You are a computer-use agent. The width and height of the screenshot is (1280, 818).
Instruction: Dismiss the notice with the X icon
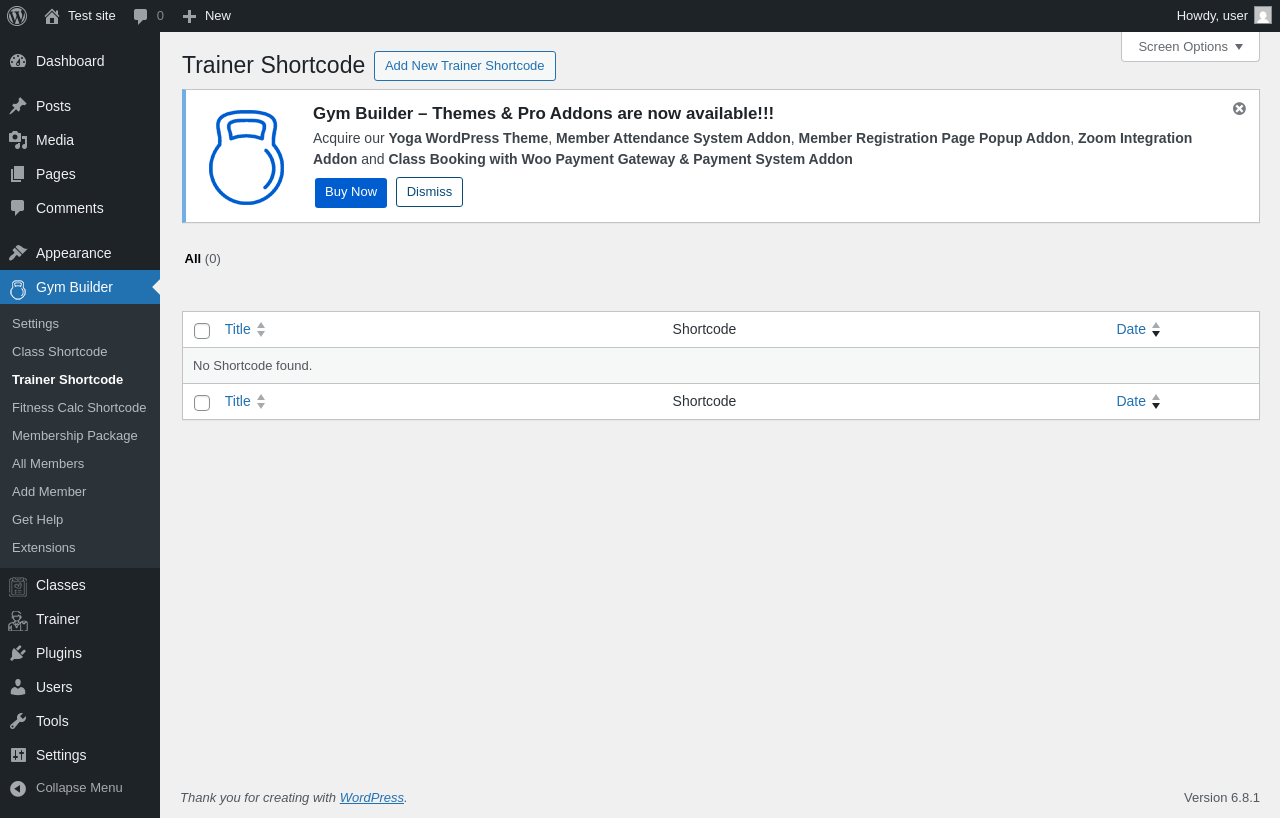[1239, 108]
